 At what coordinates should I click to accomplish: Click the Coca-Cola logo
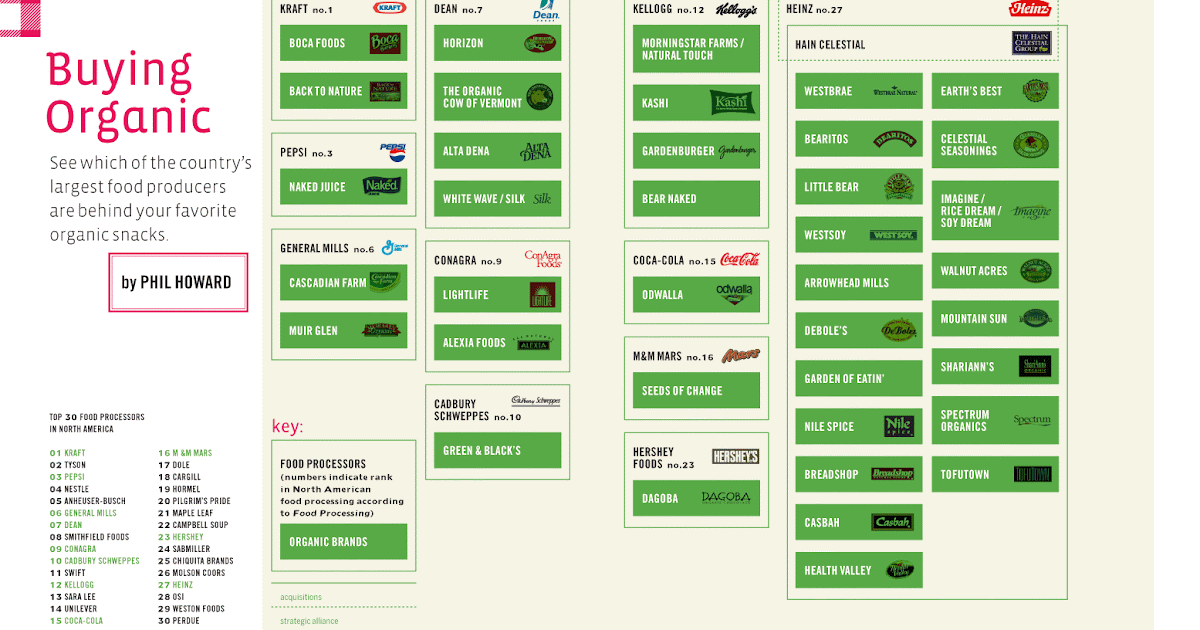coord(740,259)
